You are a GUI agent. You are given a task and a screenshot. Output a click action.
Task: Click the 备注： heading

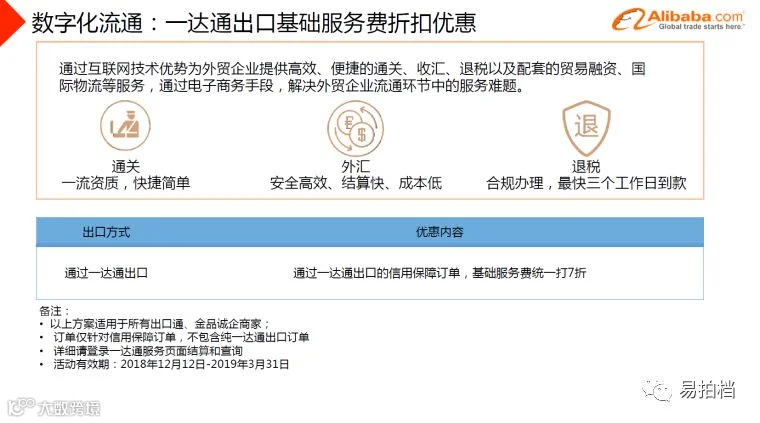tap(54, 311)
